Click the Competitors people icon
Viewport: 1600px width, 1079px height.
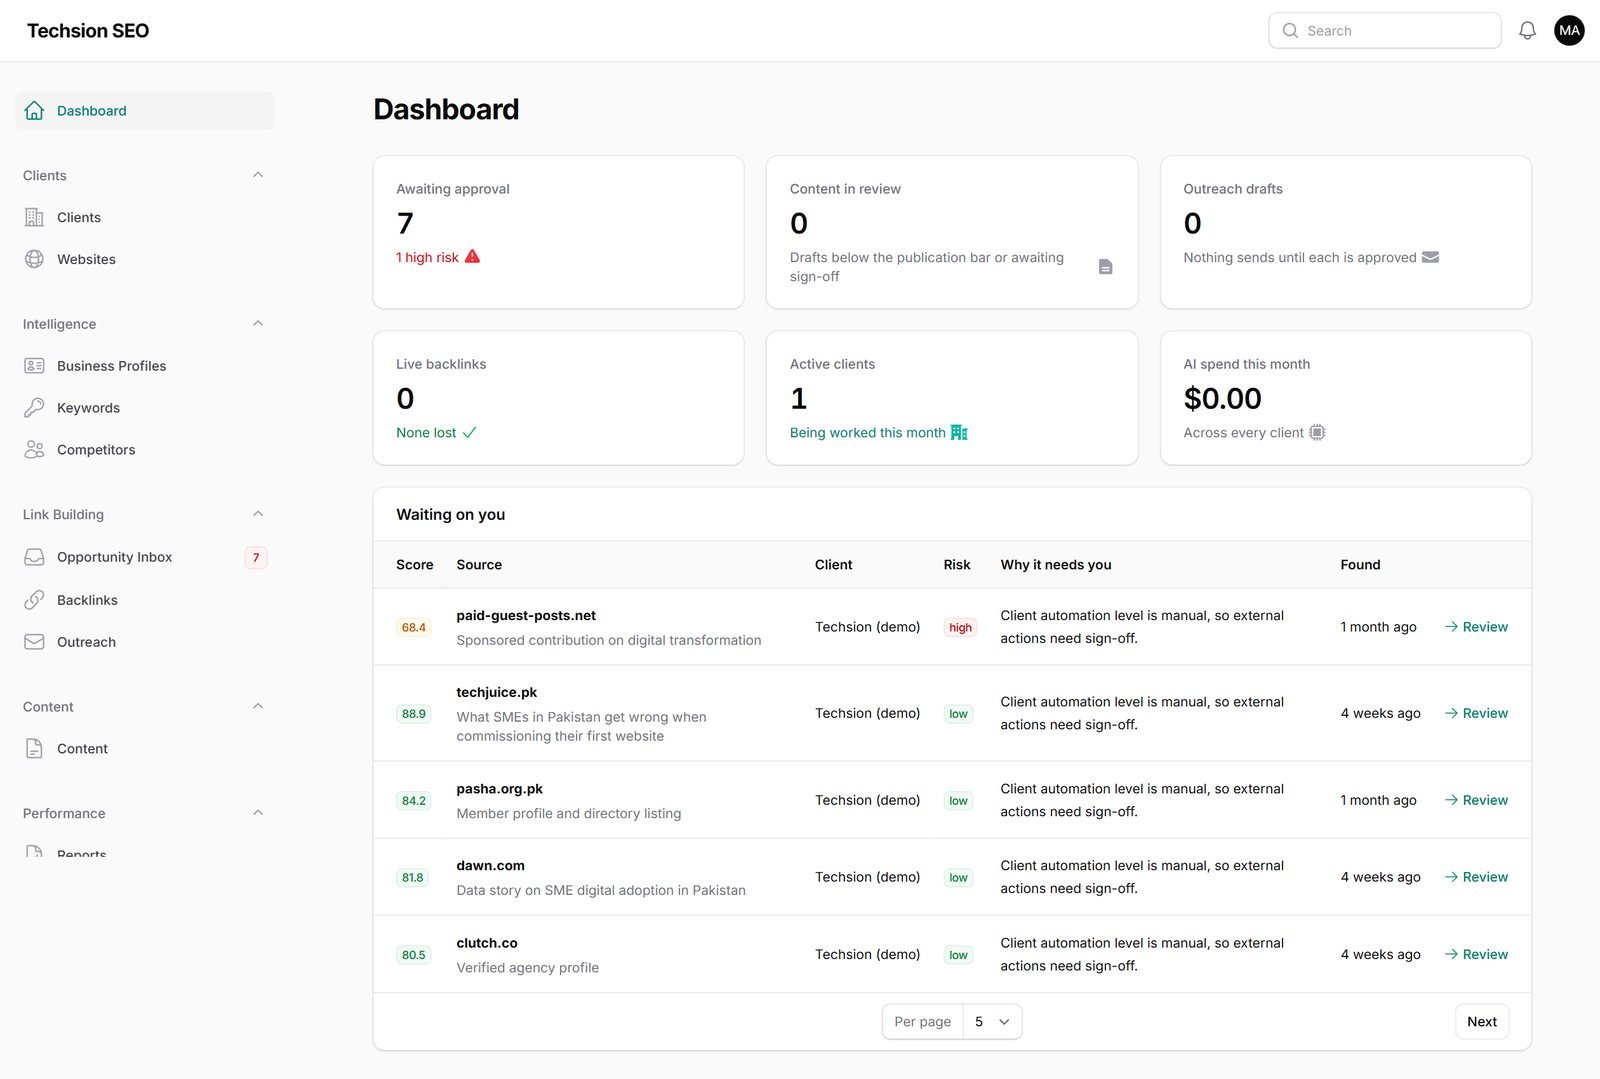[x=34, y=450]
